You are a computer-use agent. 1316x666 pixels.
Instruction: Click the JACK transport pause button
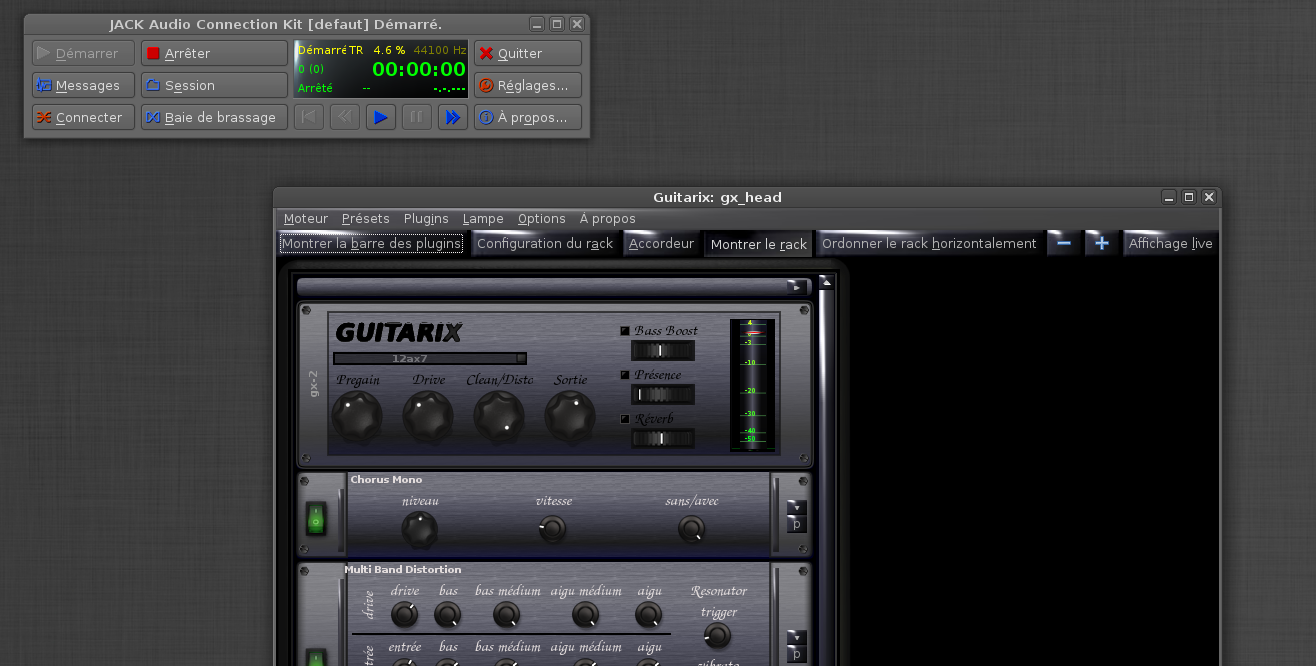[x=416, y=117]
